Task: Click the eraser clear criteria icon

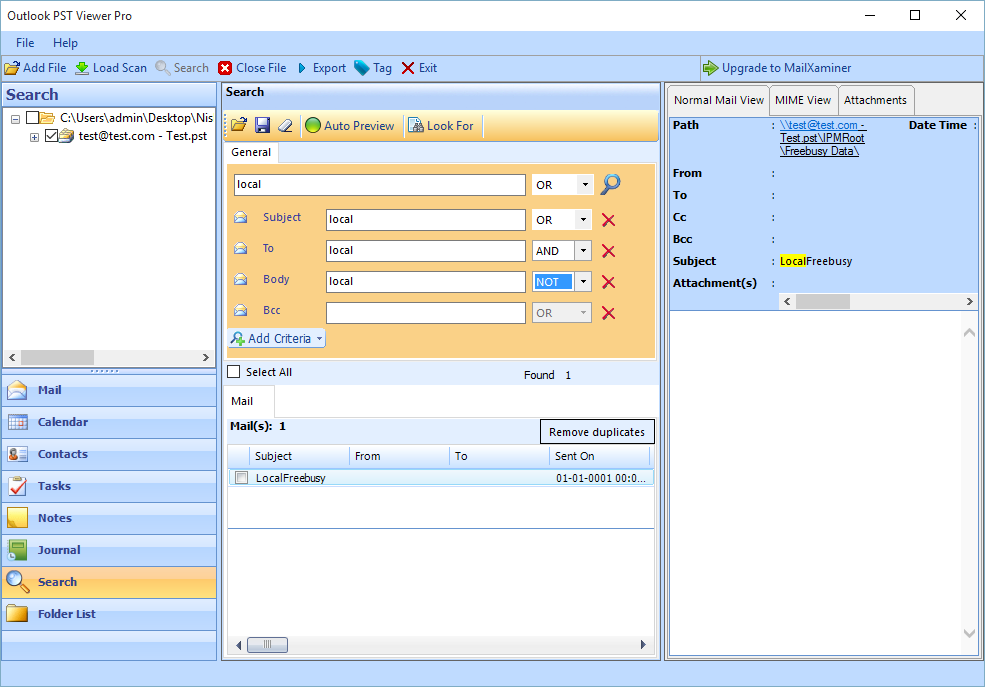Action: [285, 125]
